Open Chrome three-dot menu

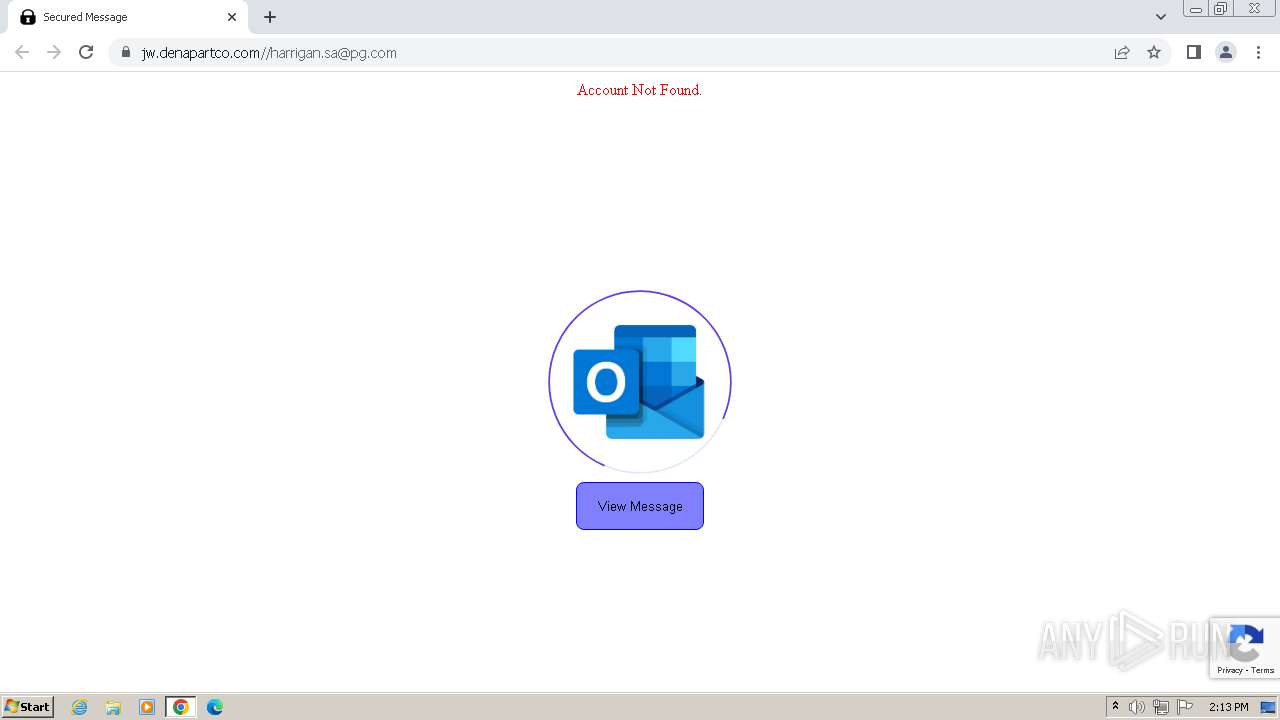coord(1258,52)
